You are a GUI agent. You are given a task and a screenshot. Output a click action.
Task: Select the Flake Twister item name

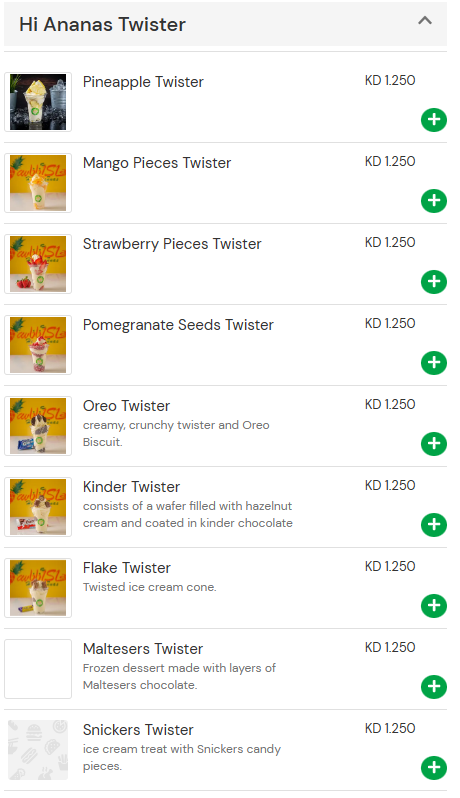click(x=127, y=567)
